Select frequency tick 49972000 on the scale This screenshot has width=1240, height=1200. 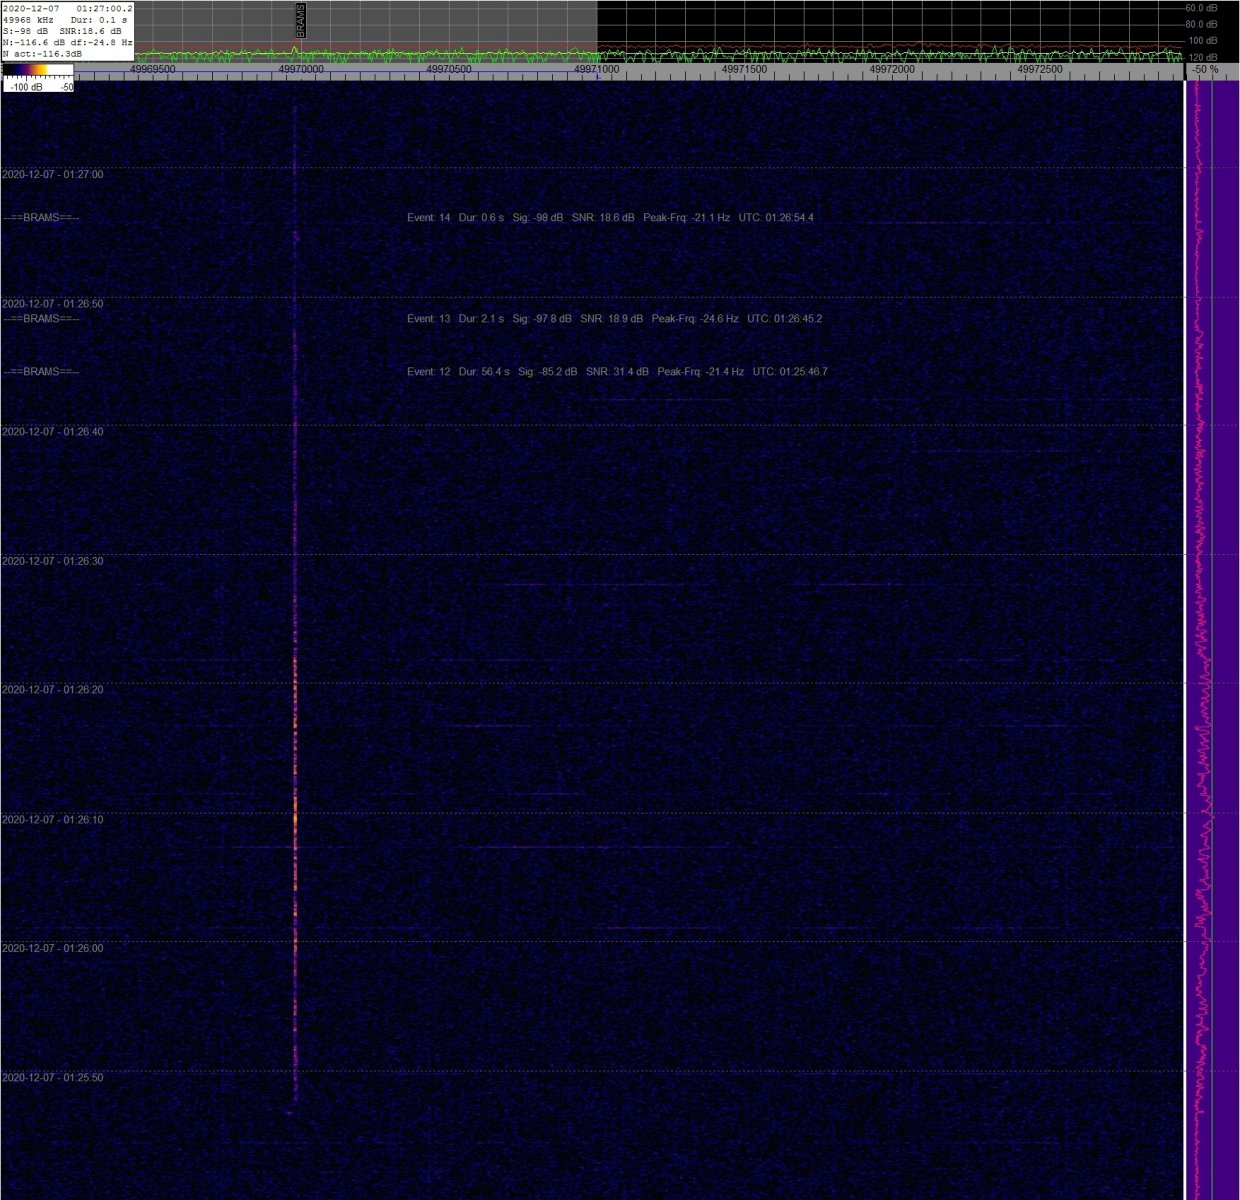(x=892, y=70)
